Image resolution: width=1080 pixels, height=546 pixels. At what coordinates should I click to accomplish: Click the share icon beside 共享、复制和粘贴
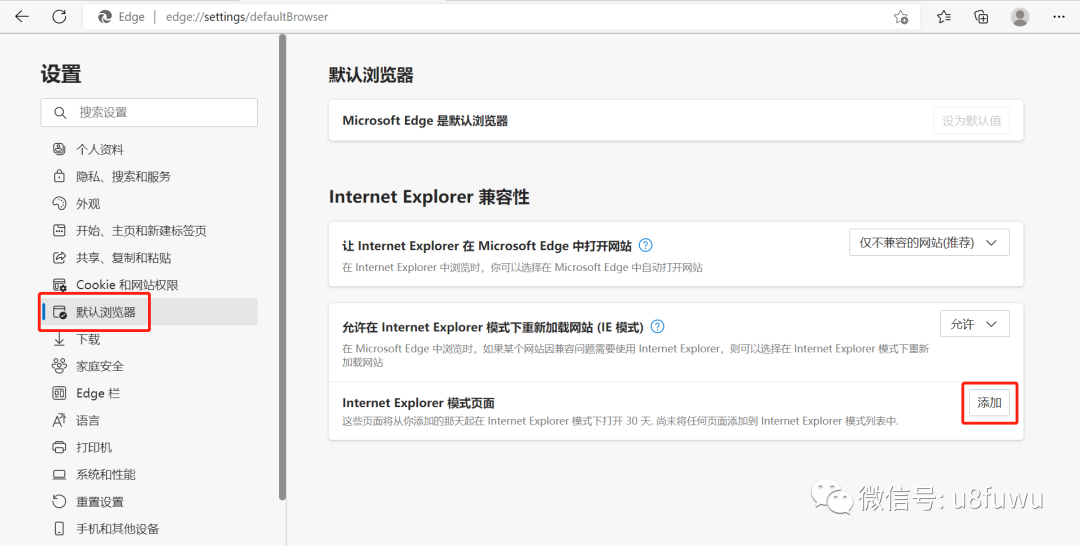59,258
